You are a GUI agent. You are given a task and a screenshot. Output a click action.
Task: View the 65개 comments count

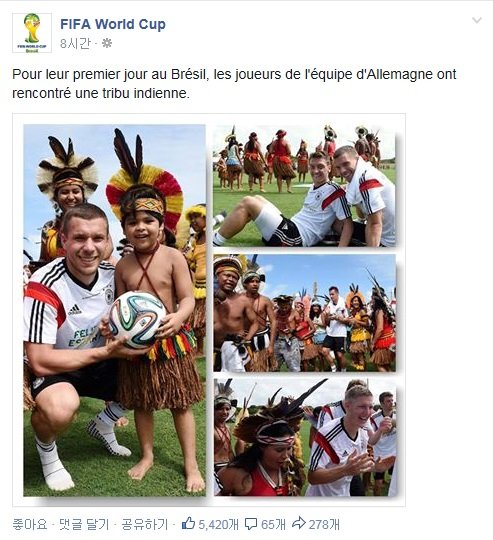tap(273, 525)
